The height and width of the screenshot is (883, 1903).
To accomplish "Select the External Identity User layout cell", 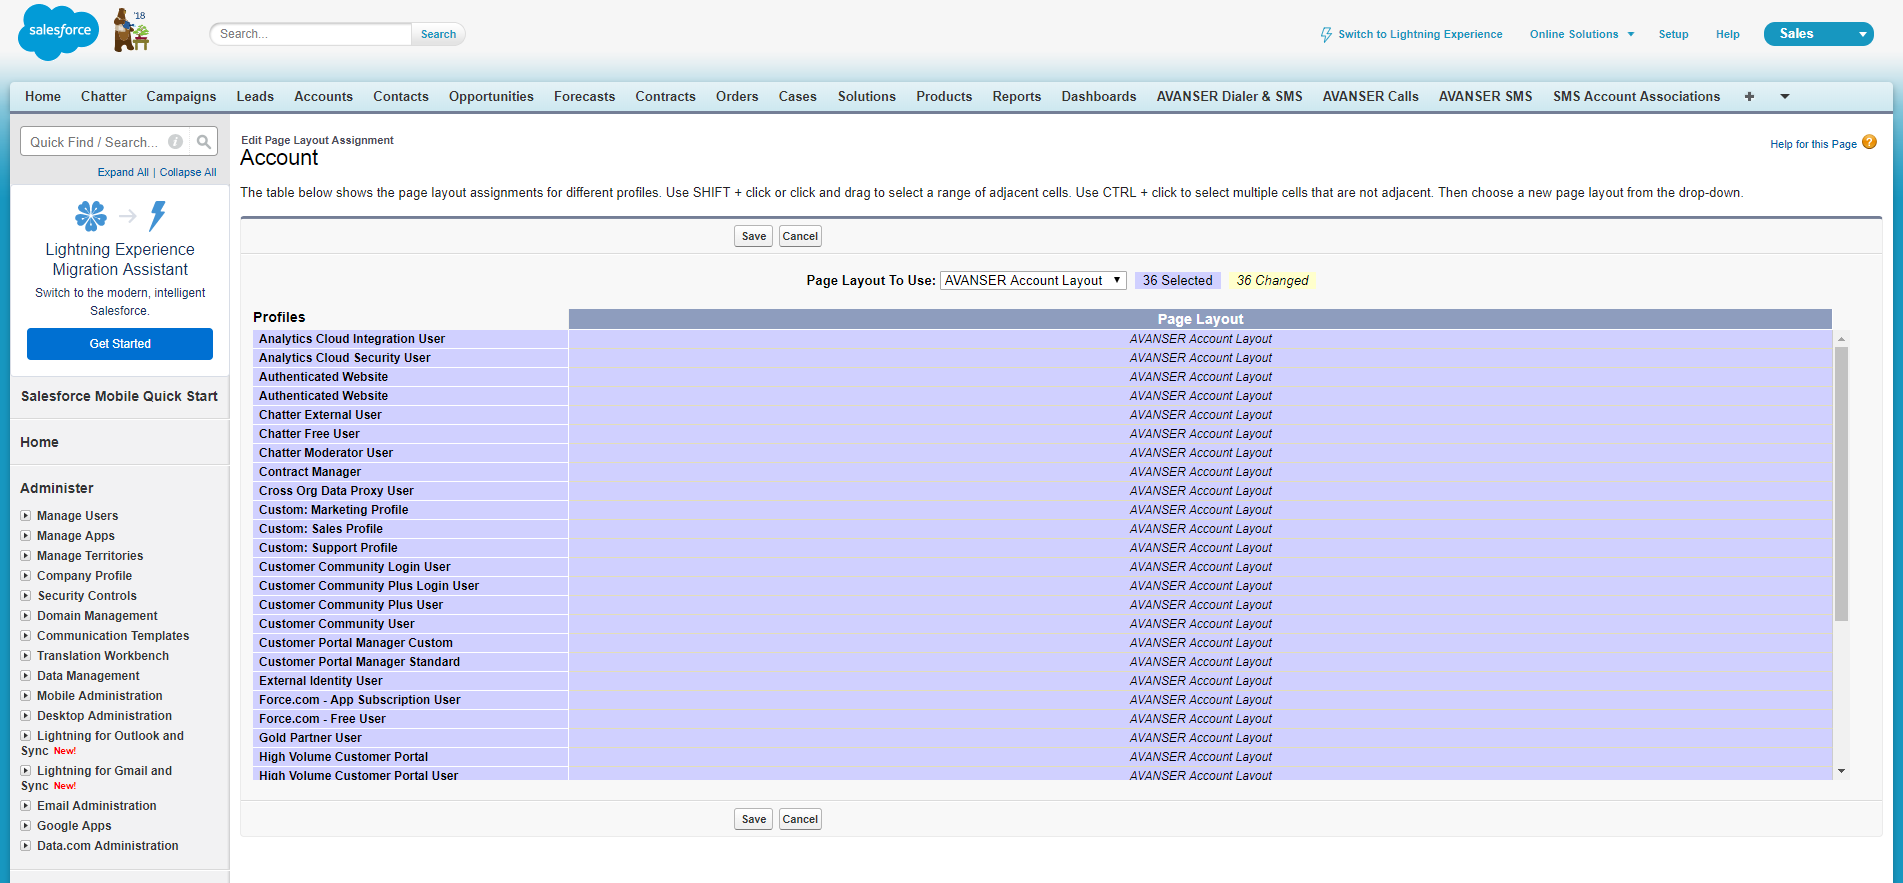I will tap(1200, 681).
